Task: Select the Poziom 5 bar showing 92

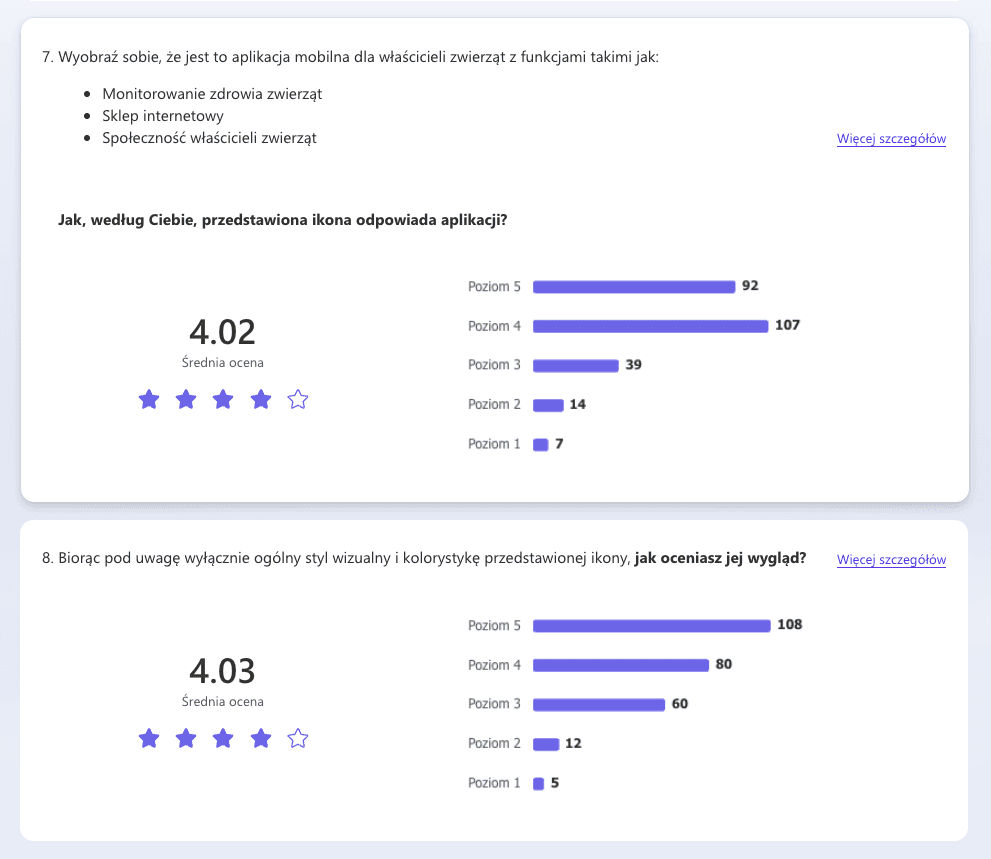Action: (x=634, y=287)
